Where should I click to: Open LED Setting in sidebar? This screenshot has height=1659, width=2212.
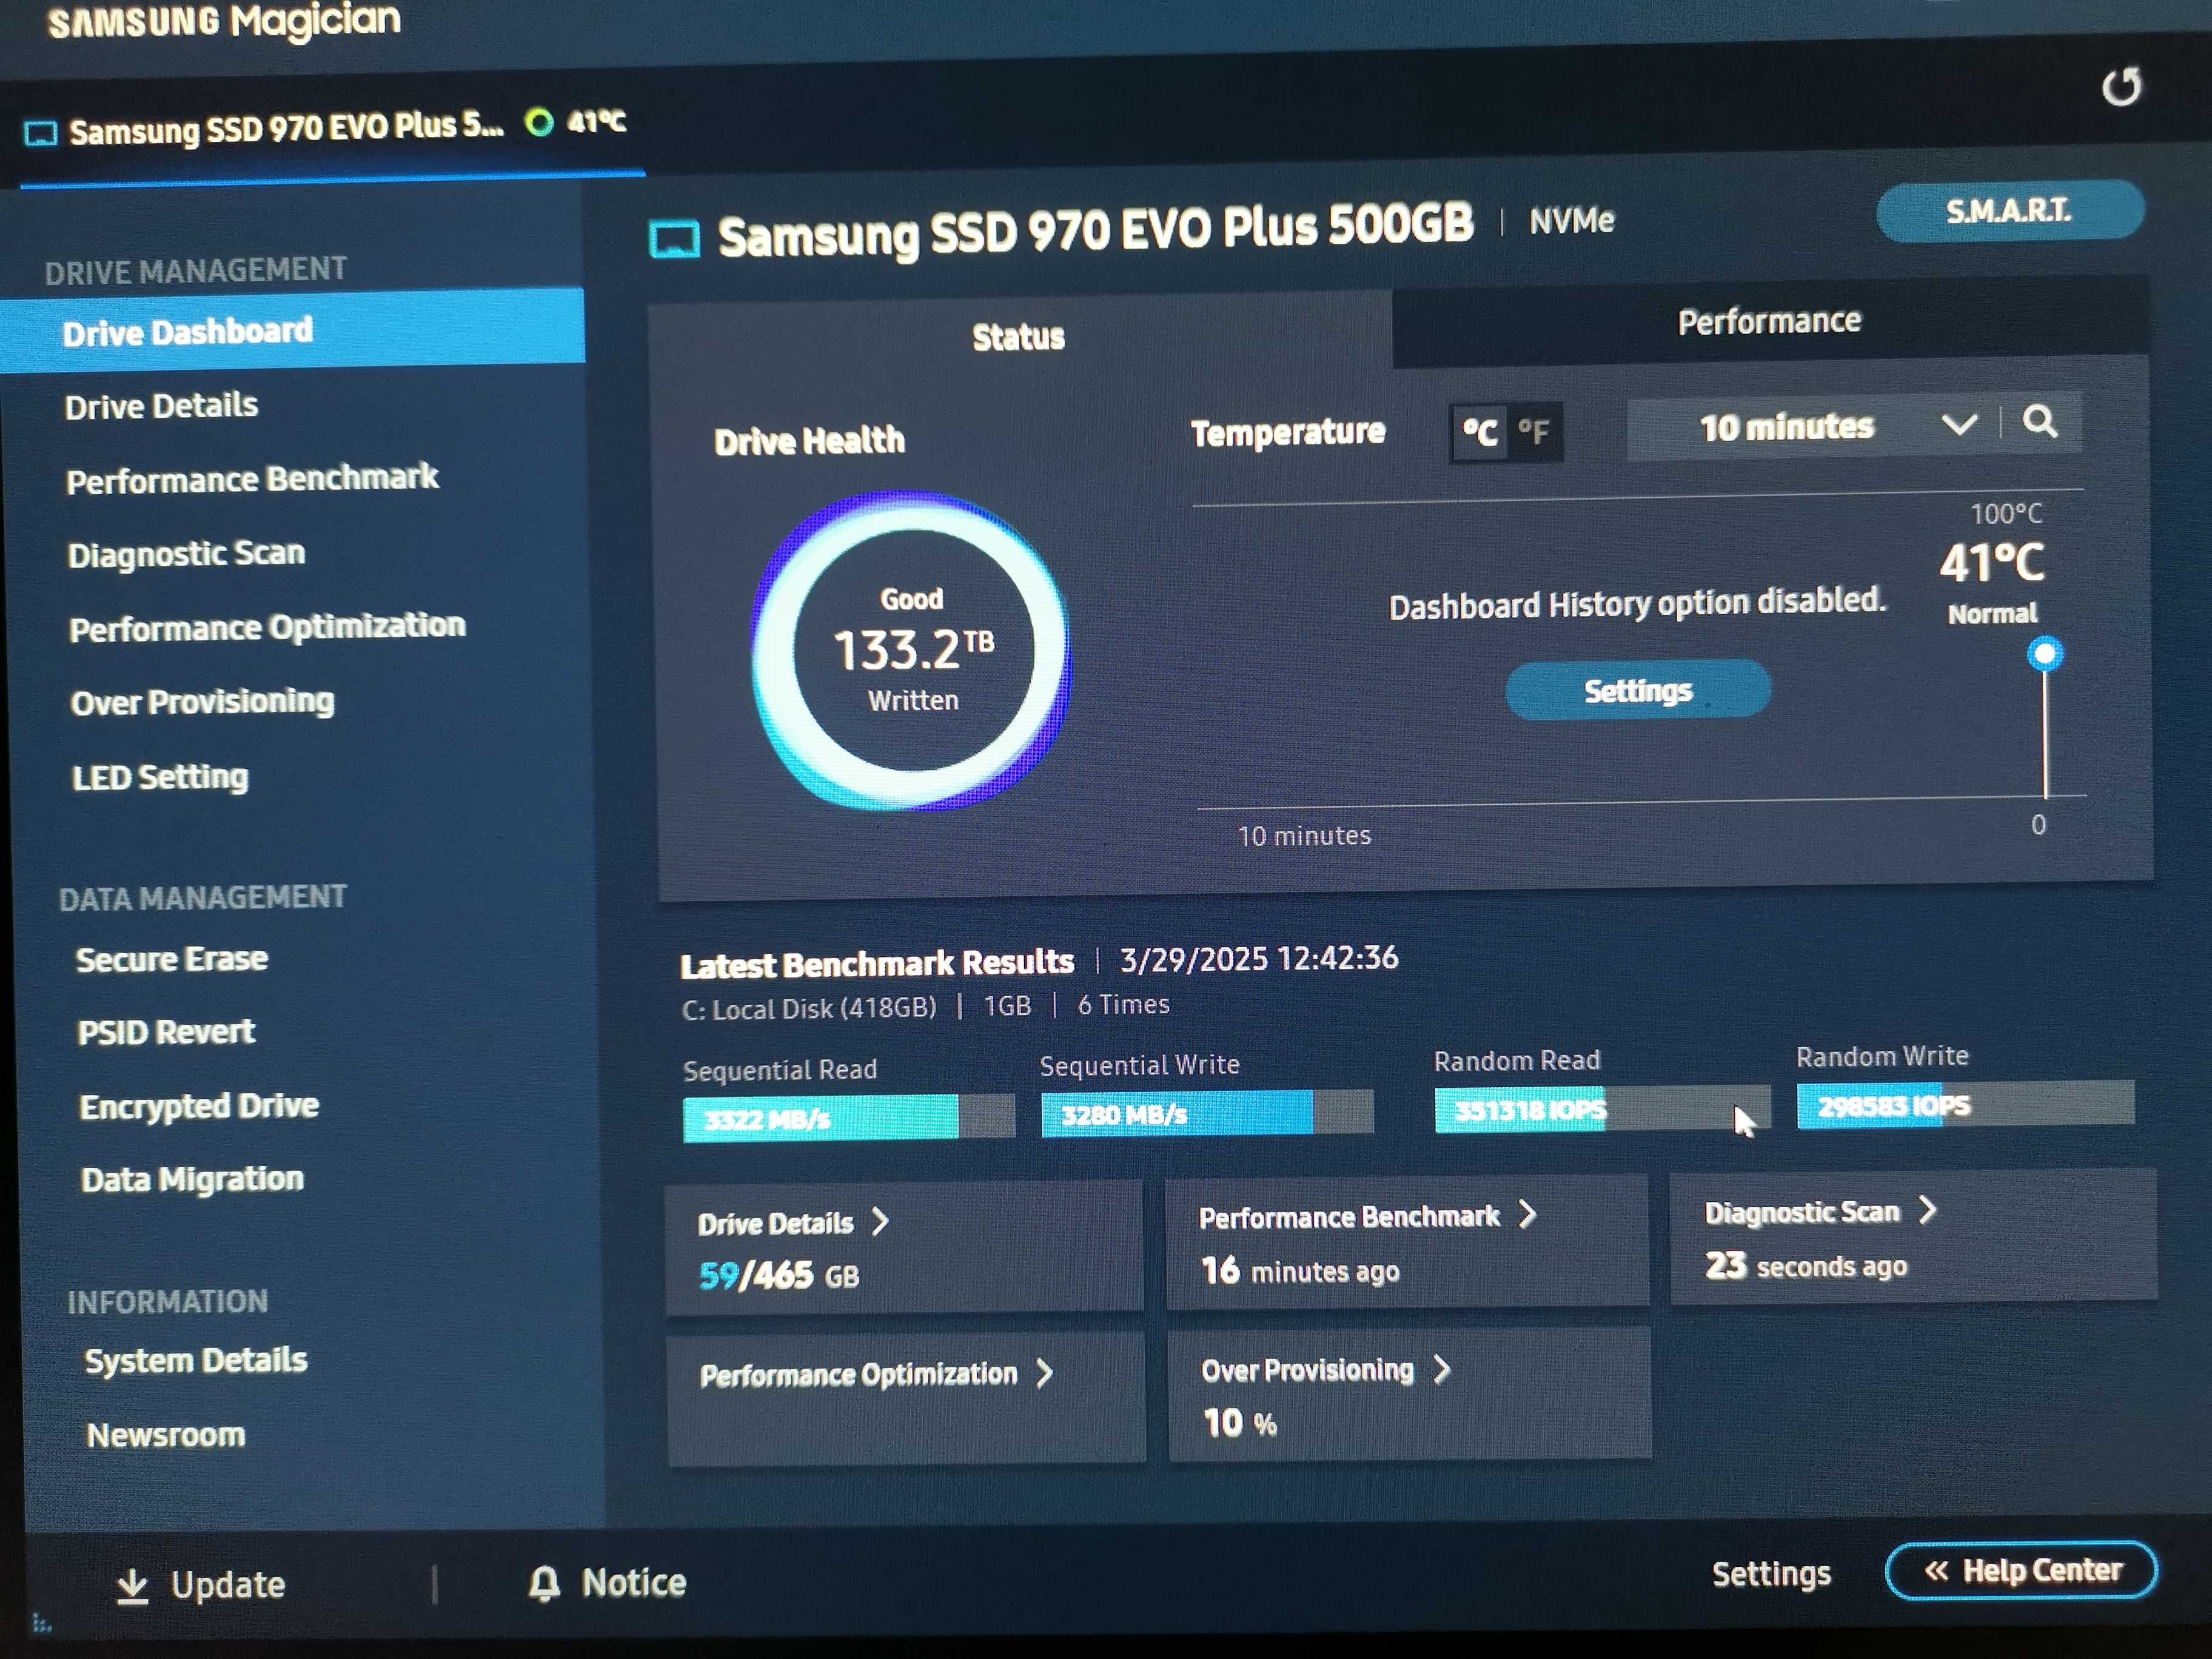pyautogui.click(x=161, y=777)
